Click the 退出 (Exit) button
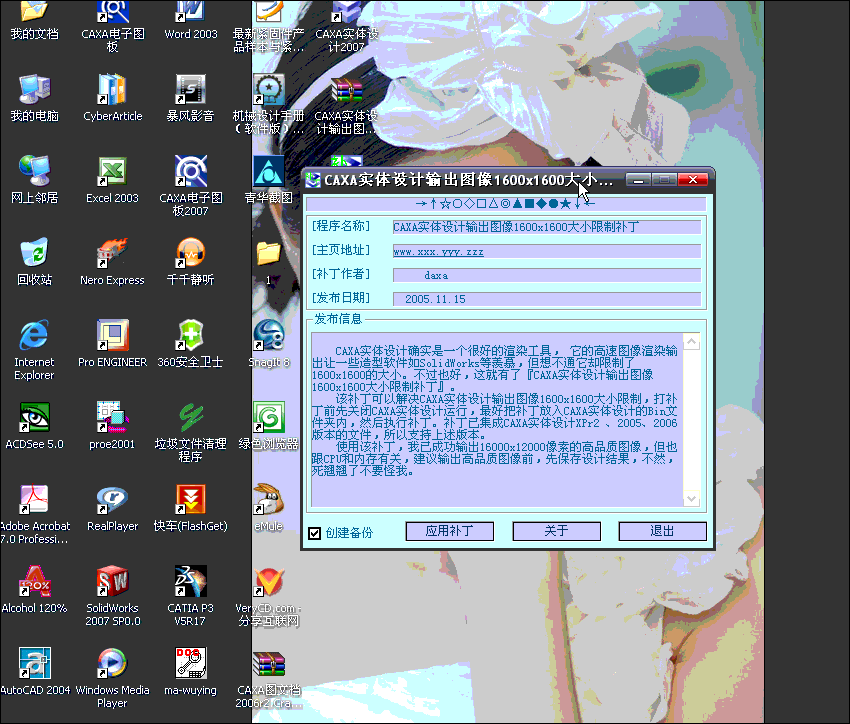 (662, 531)
